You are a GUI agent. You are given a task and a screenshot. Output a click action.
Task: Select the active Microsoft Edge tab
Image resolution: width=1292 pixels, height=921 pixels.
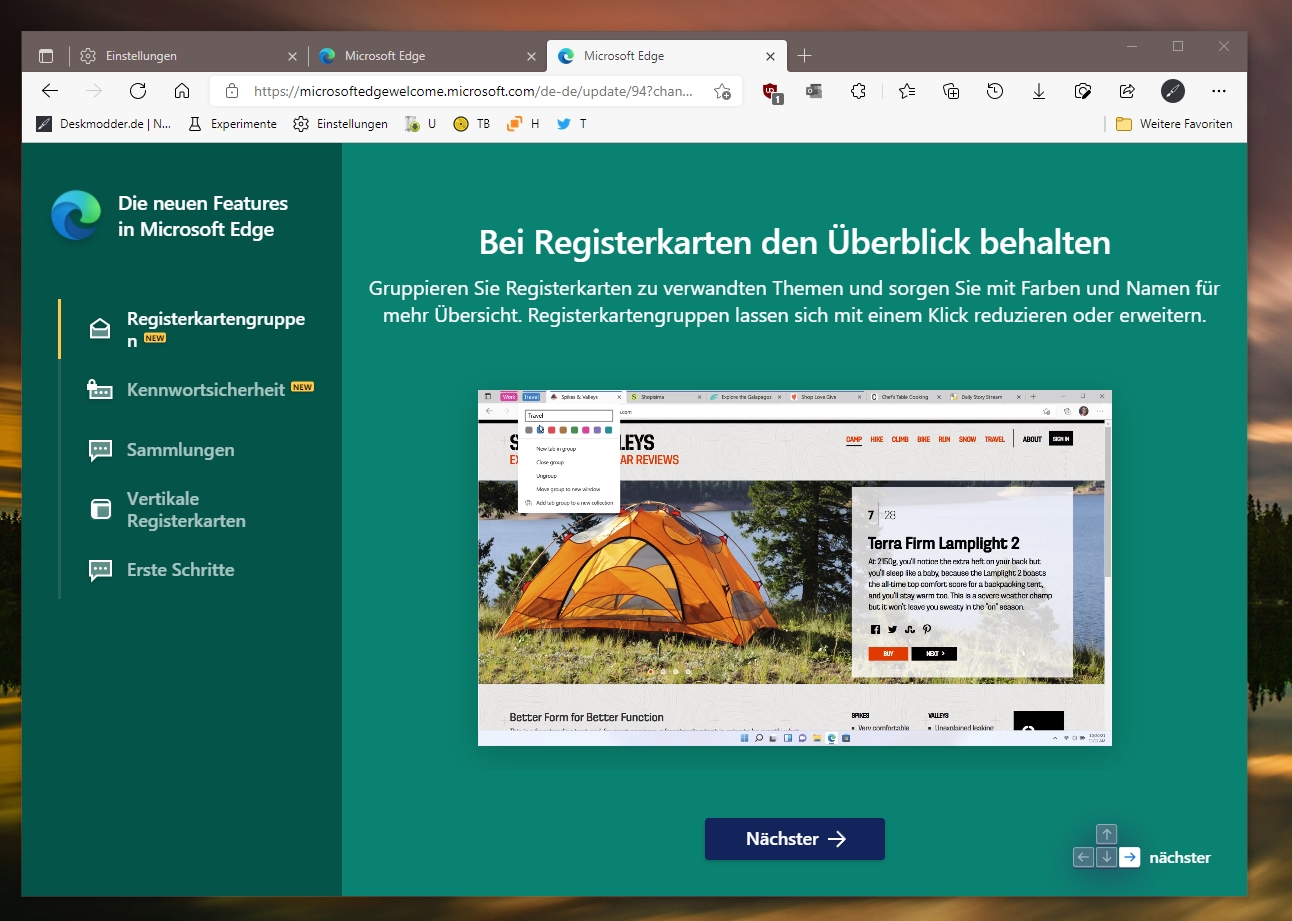pyautogui.click(x=667, y=56)
